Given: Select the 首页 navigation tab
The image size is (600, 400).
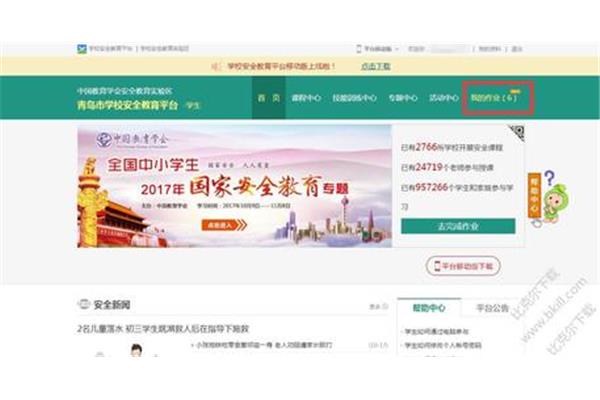Looking at the screenshot, I should (x=269, y=98).
